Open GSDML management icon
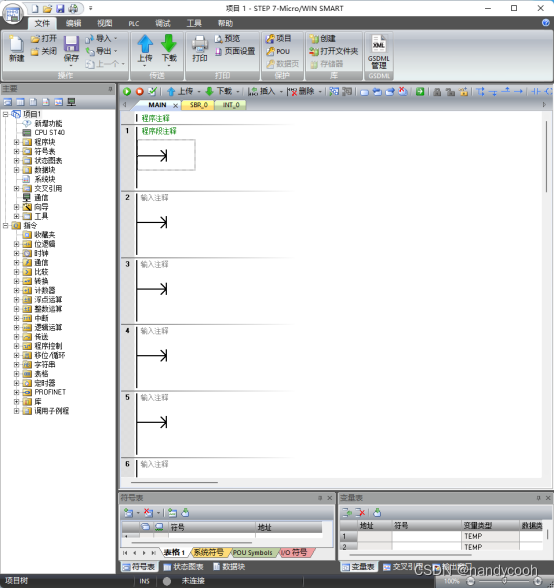The height and width of the screenshot is (588, 554). point(378,52)
